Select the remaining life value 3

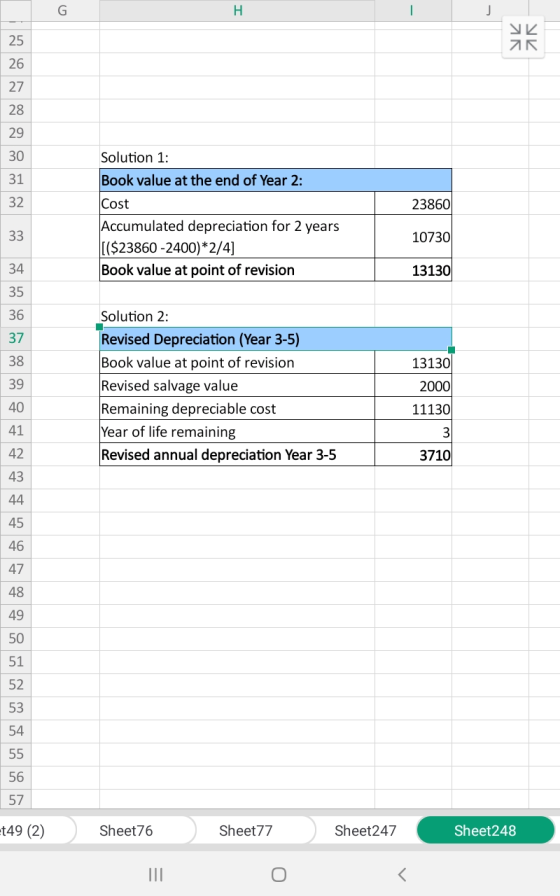click(x=413, y=431)
